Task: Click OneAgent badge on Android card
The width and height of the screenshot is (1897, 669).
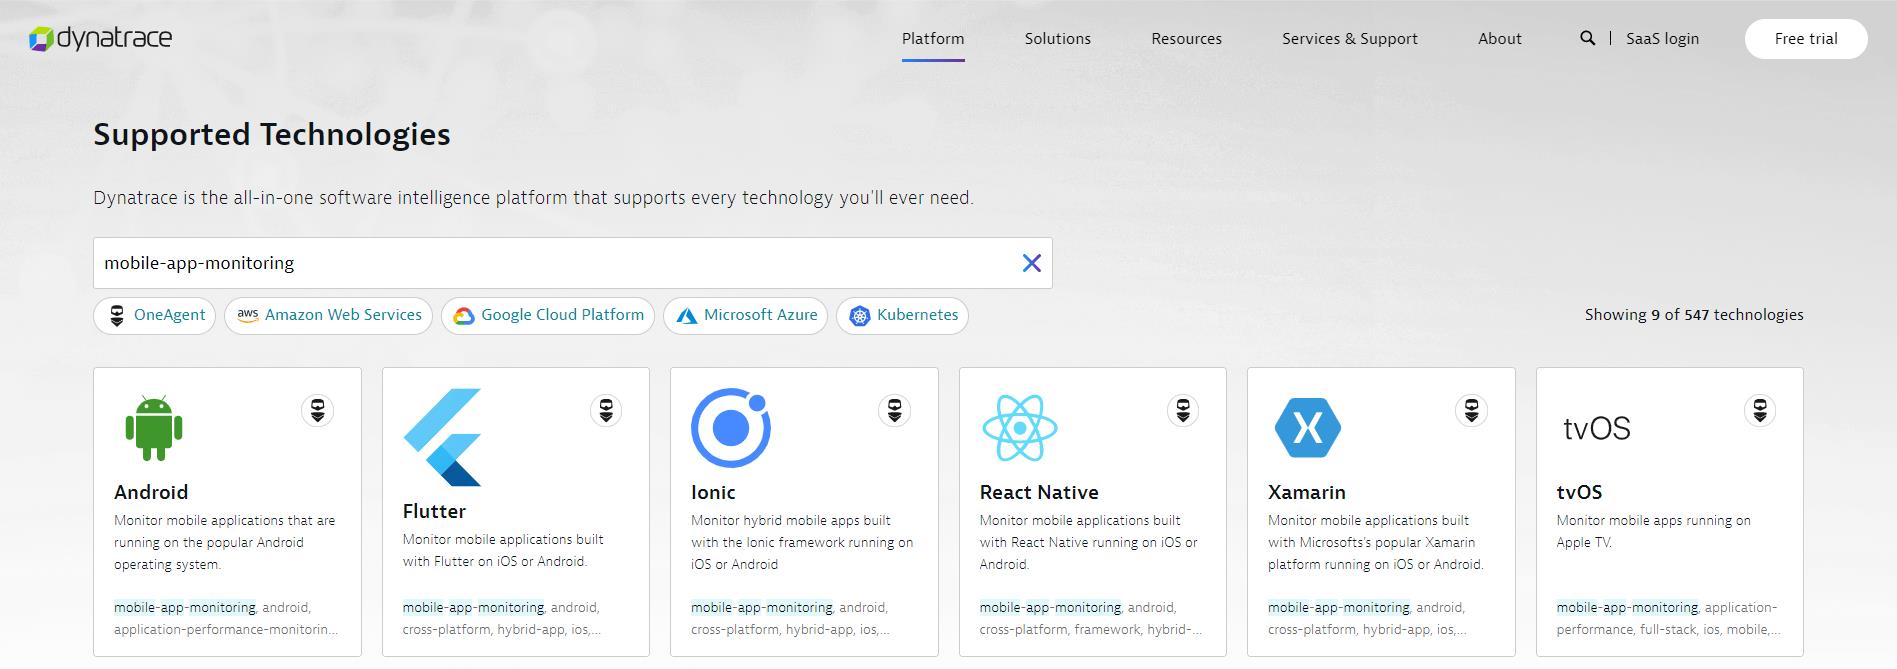Action: coord(318,410)
